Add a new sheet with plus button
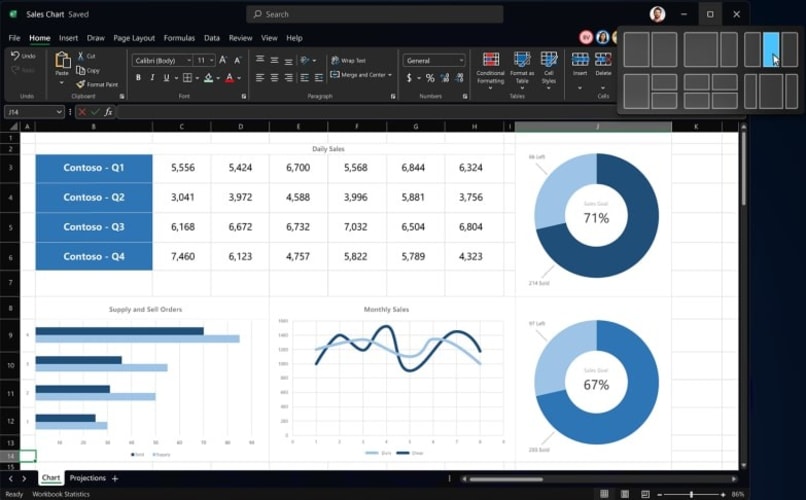The image size is (806, 500). click(x=115, y=478)
